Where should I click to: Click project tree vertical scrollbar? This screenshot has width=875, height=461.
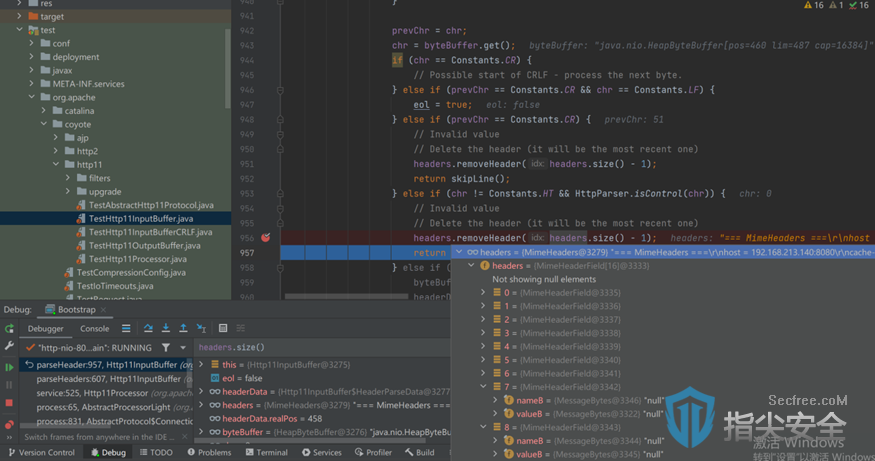(x=227, y=68)
